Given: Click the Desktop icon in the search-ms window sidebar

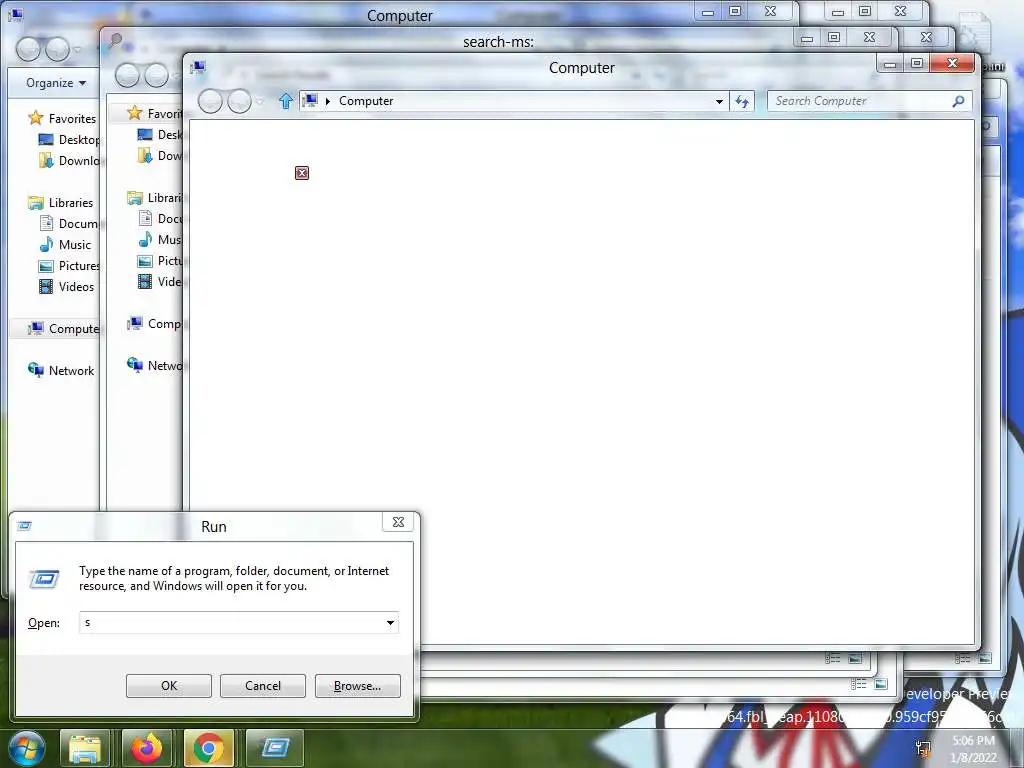Looking at the screenshot, I should coord(145,135).
